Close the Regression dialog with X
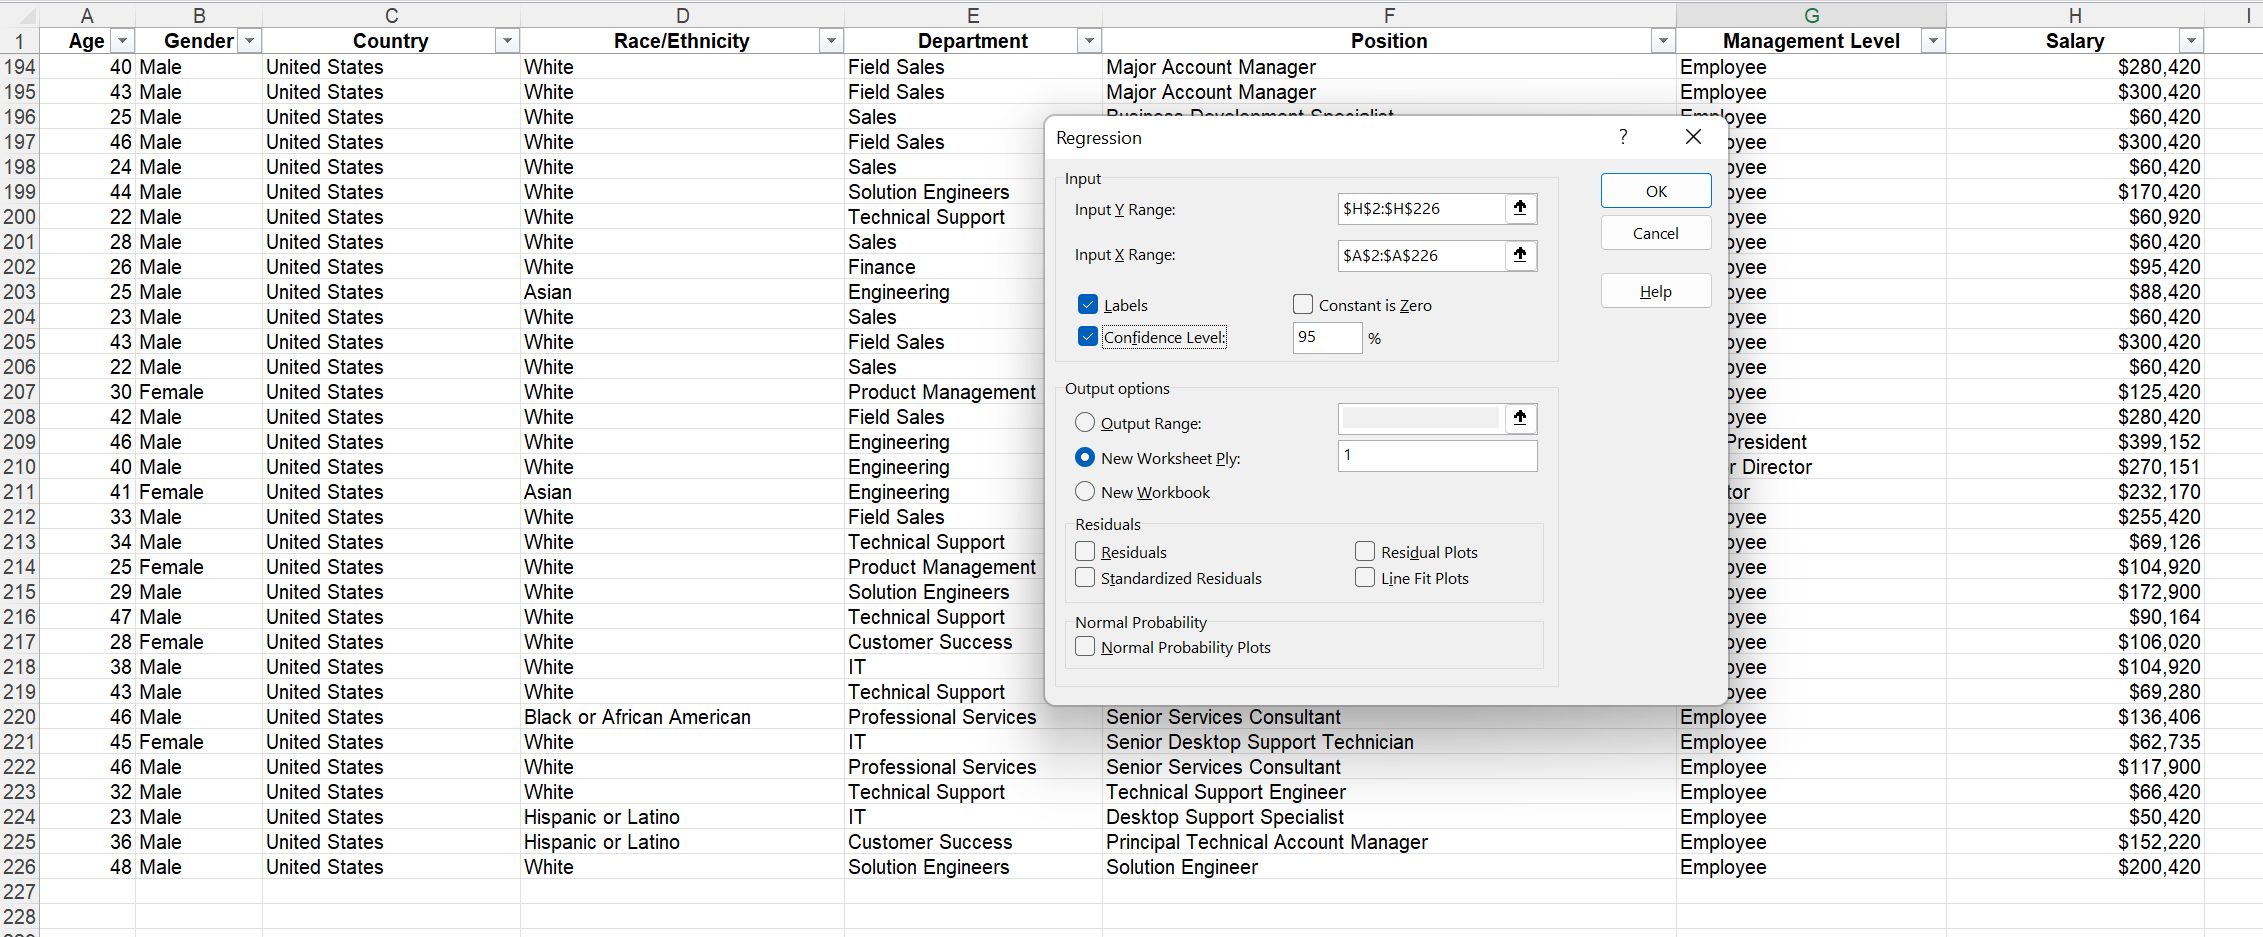Screen dimensions: 2263x937 tap(1693, 137)
